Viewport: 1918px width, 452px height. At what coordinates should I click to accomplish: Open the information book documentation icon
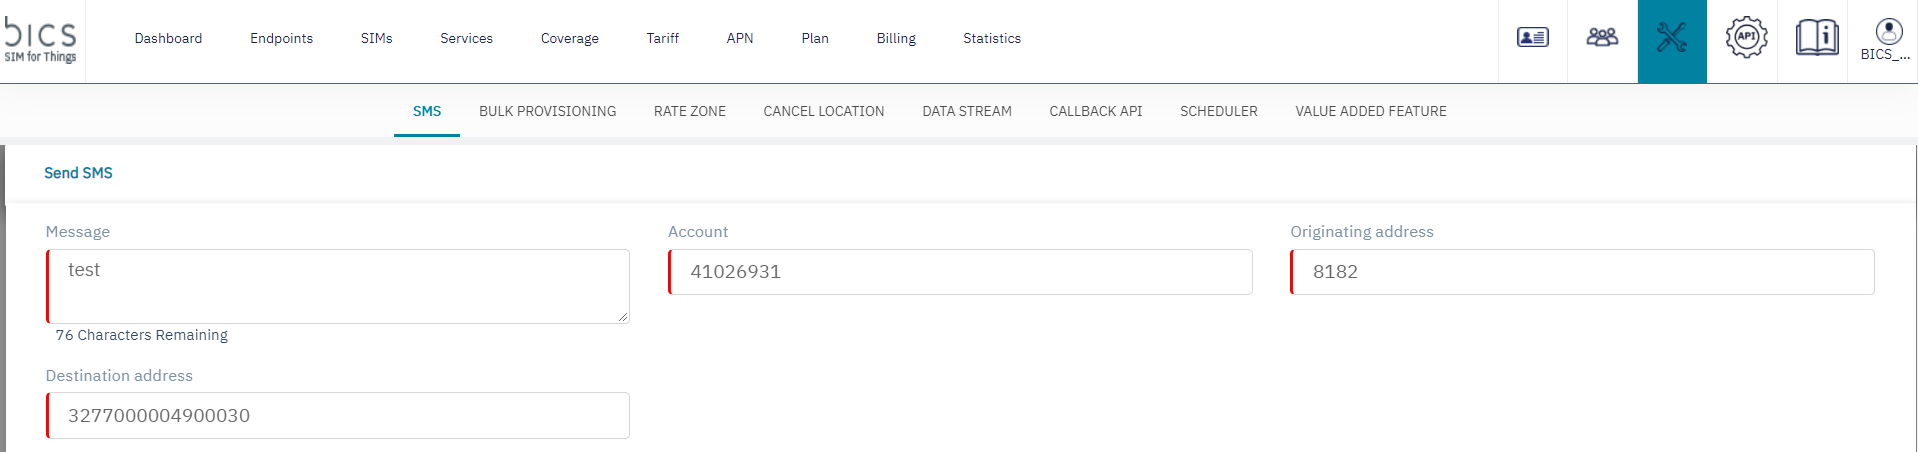click(x=1816, y=38)
